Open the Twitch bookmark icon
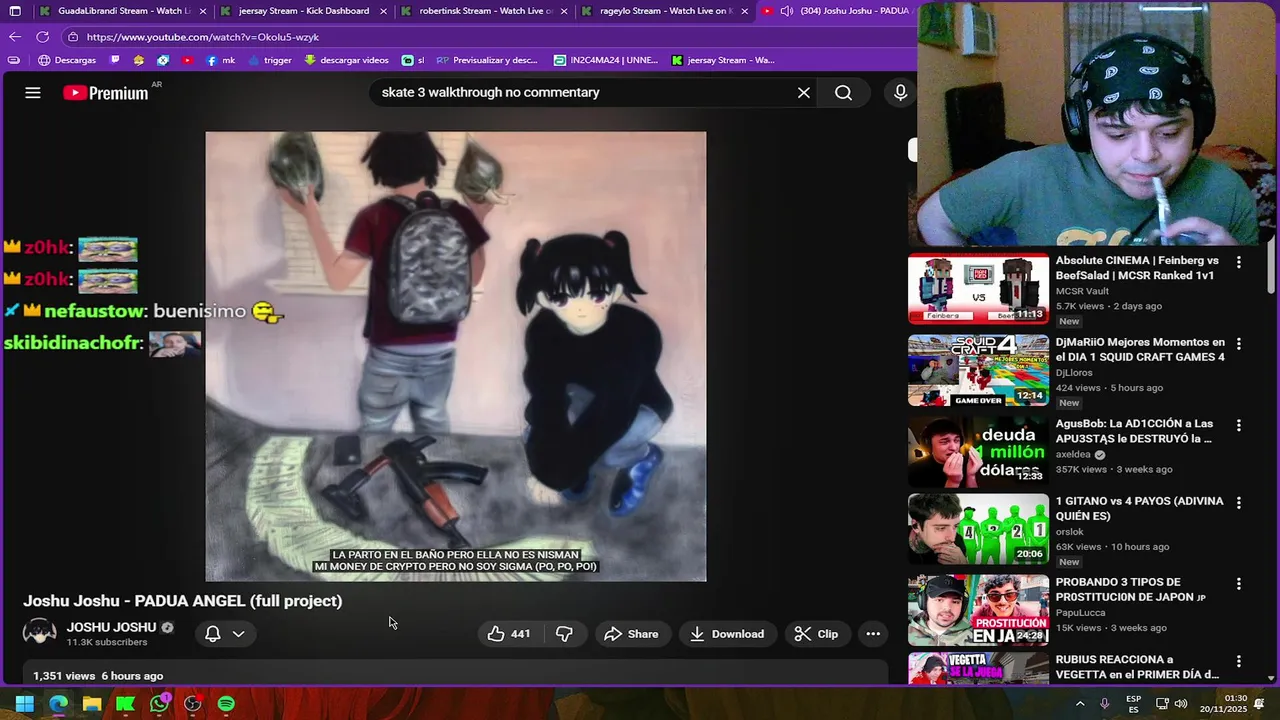This screenshot has width=1280, height=720. [x=115, y=60]
